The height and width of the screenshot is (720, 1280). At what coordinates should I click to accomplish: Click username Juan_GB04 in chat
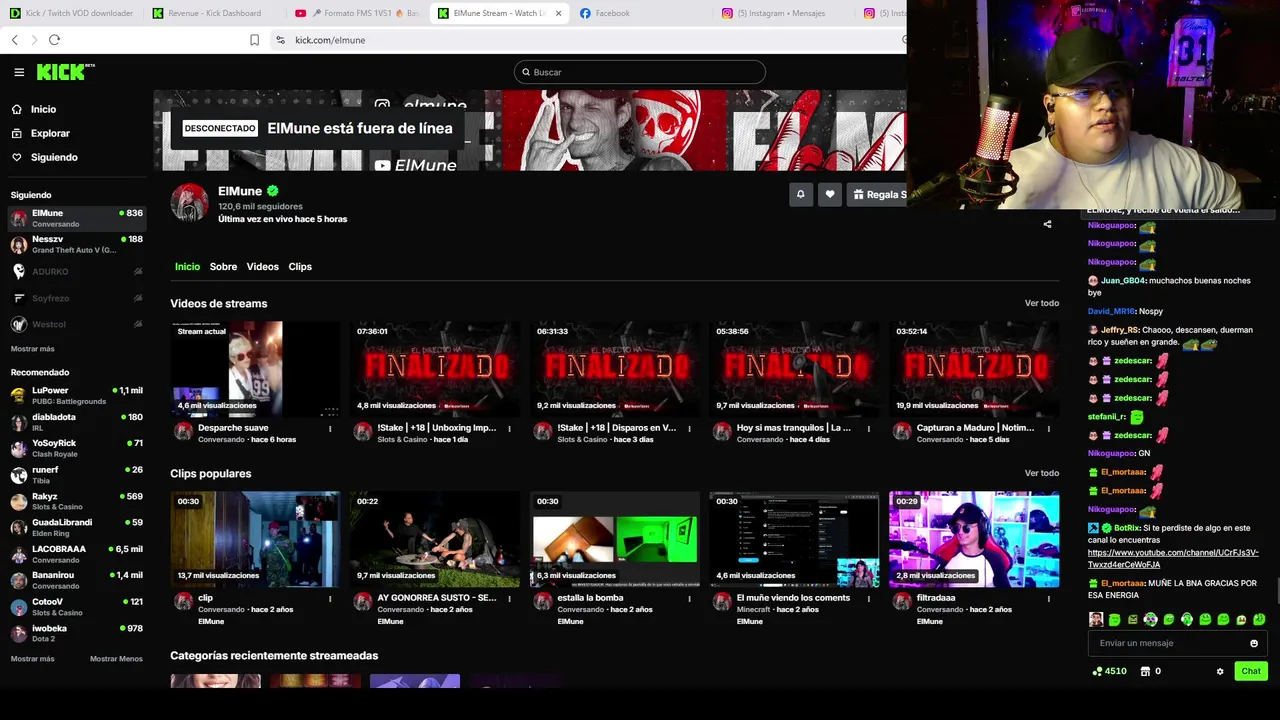coord(1123,281)
